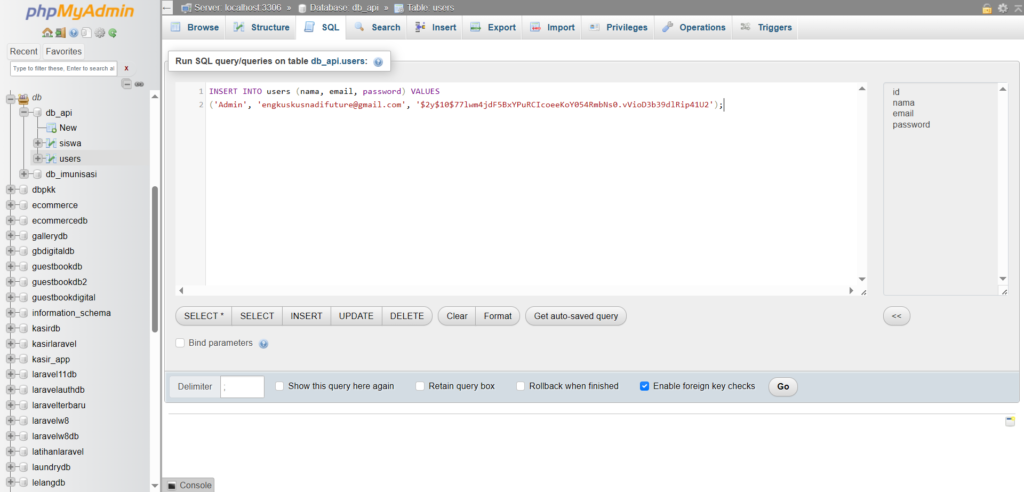Open phpMyAdmin documentation blue help icon

tap(73, 33)
